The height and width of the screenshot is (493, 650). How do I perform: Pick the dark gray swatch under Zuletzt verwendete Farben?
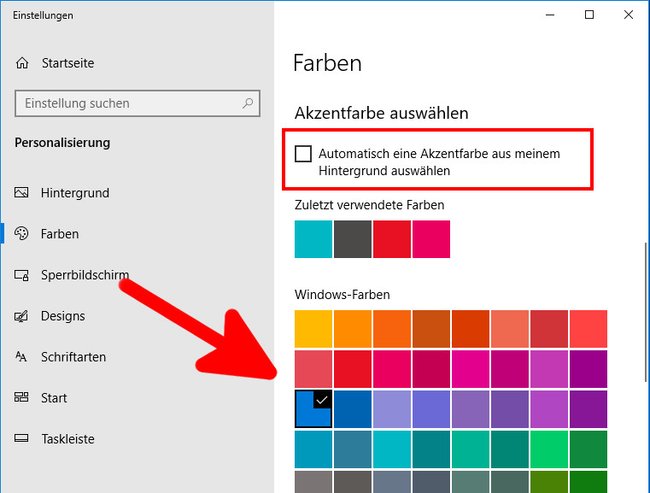352,239
